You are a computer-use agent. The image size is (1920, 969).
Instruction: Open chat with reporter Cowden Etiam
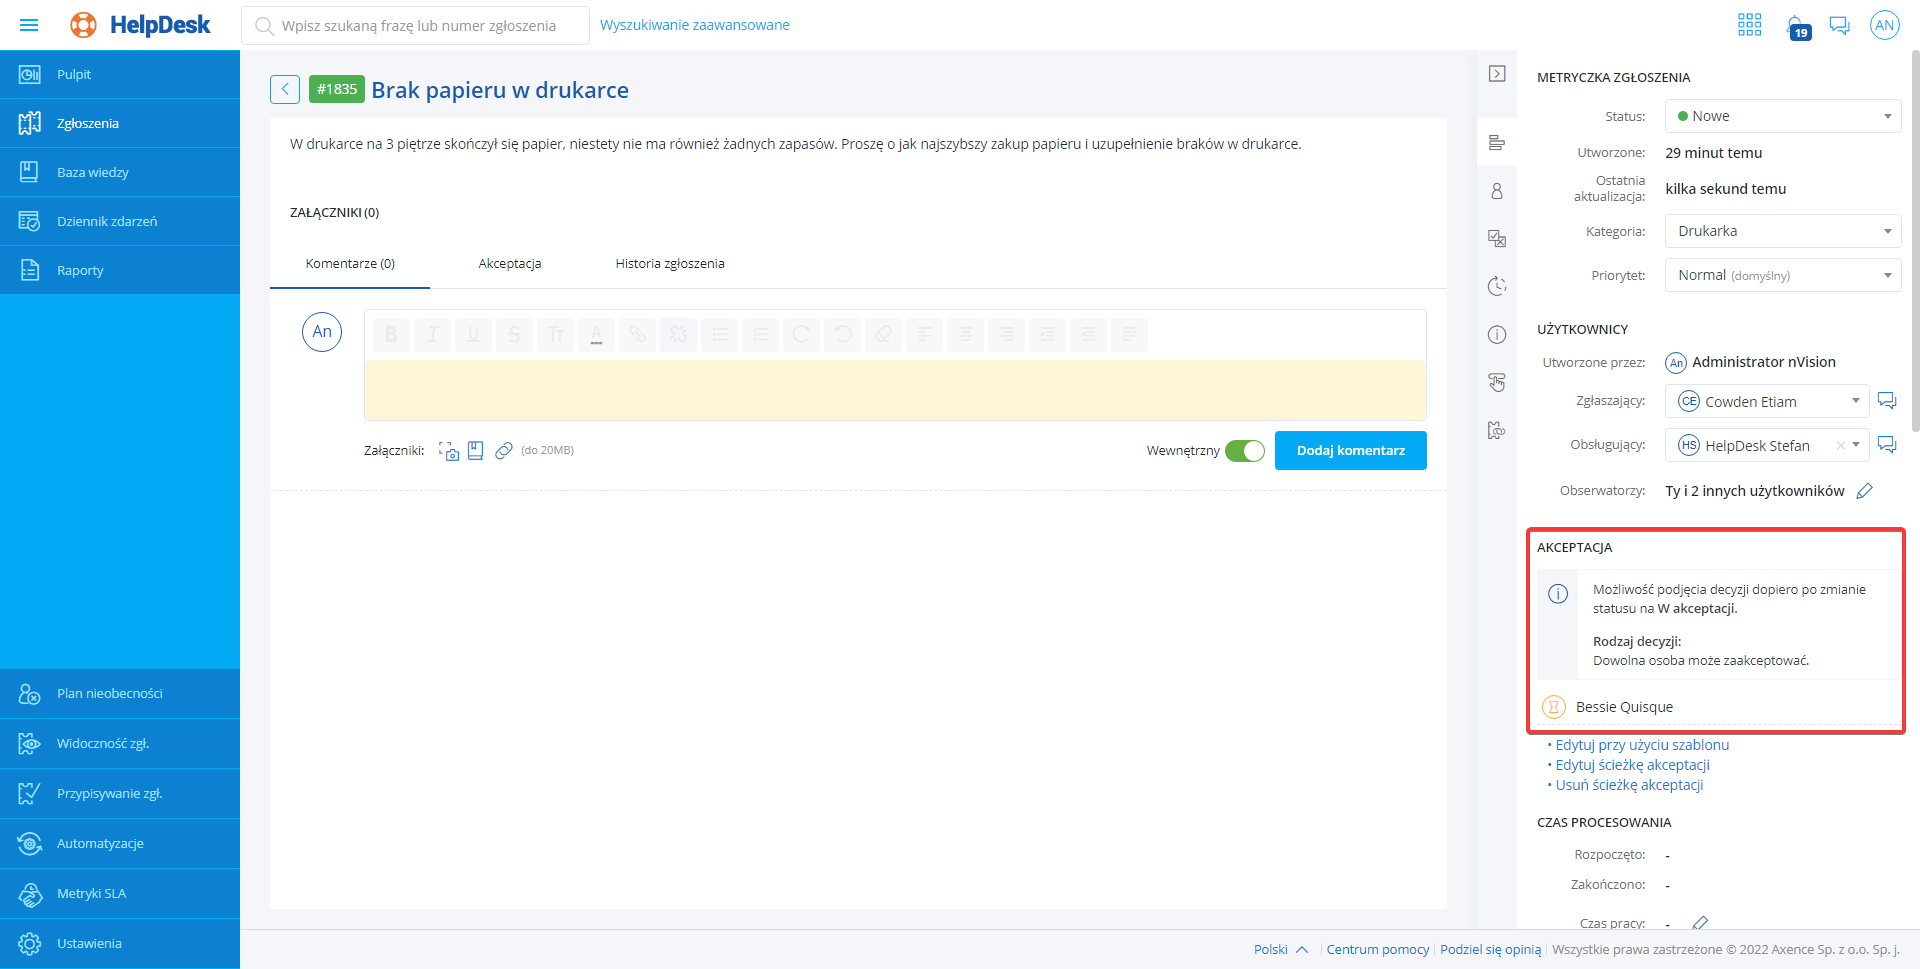1887,401
